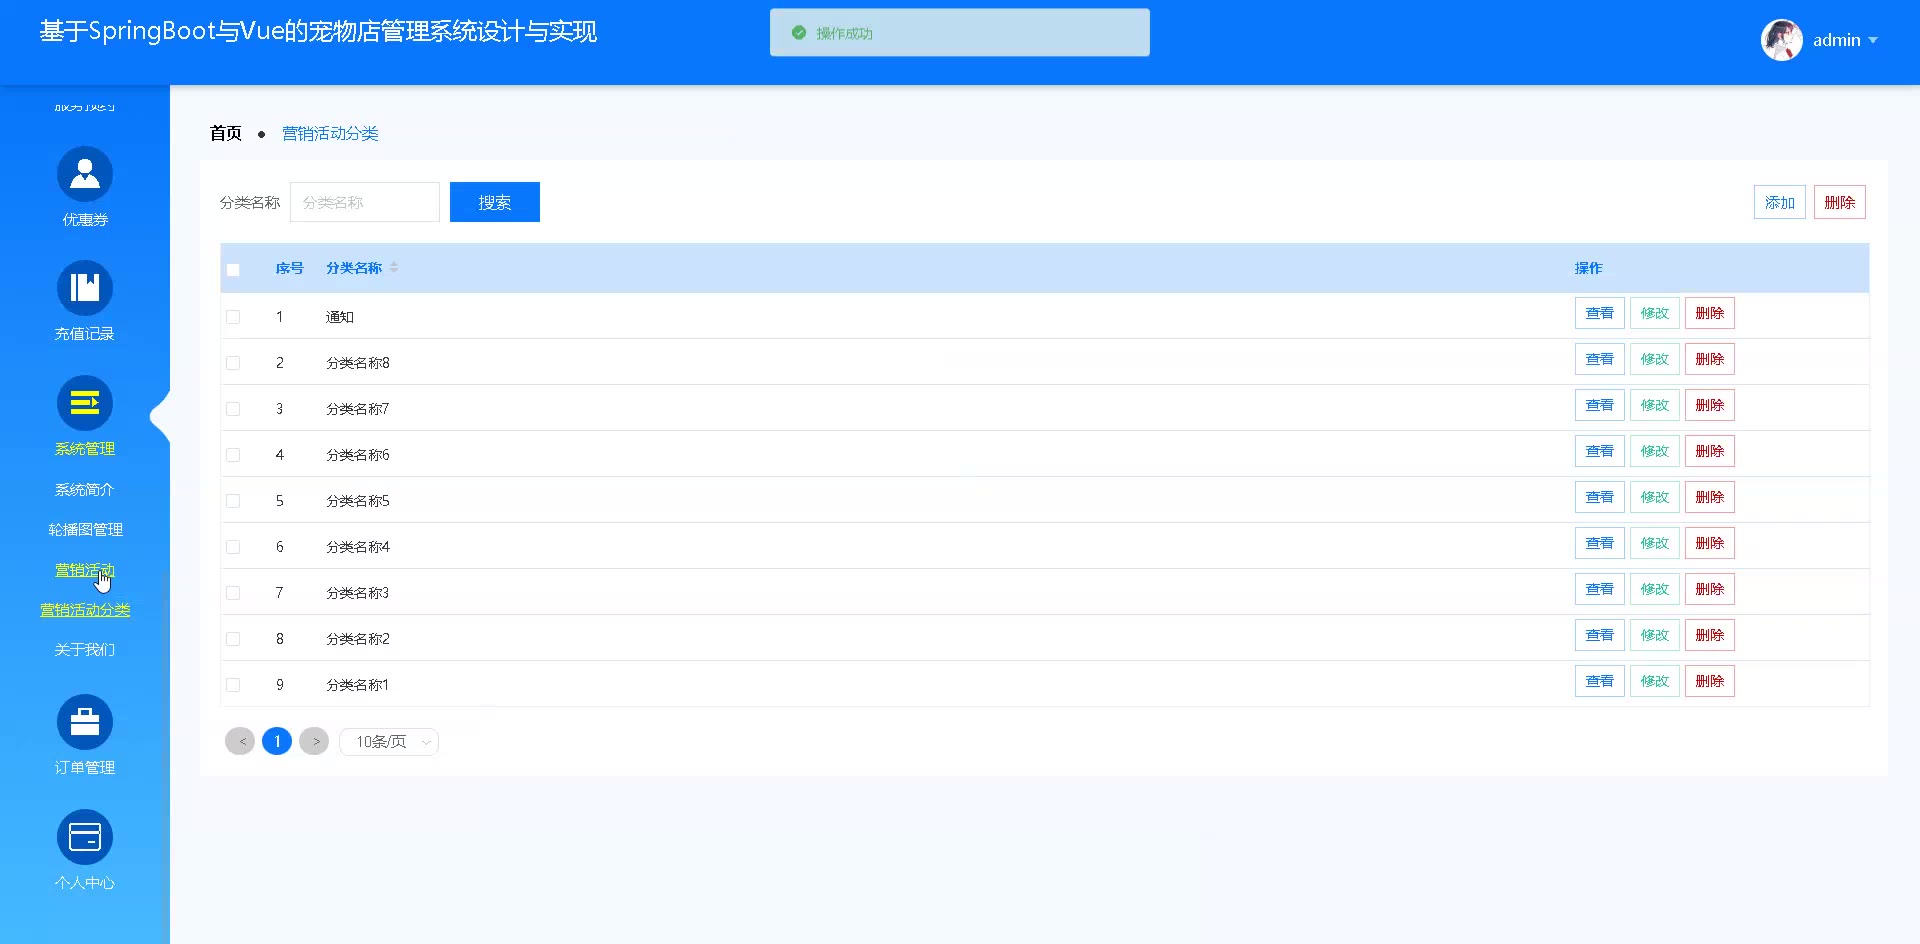Click 查看 for the 分类名称8 row

coord(1600,359)
